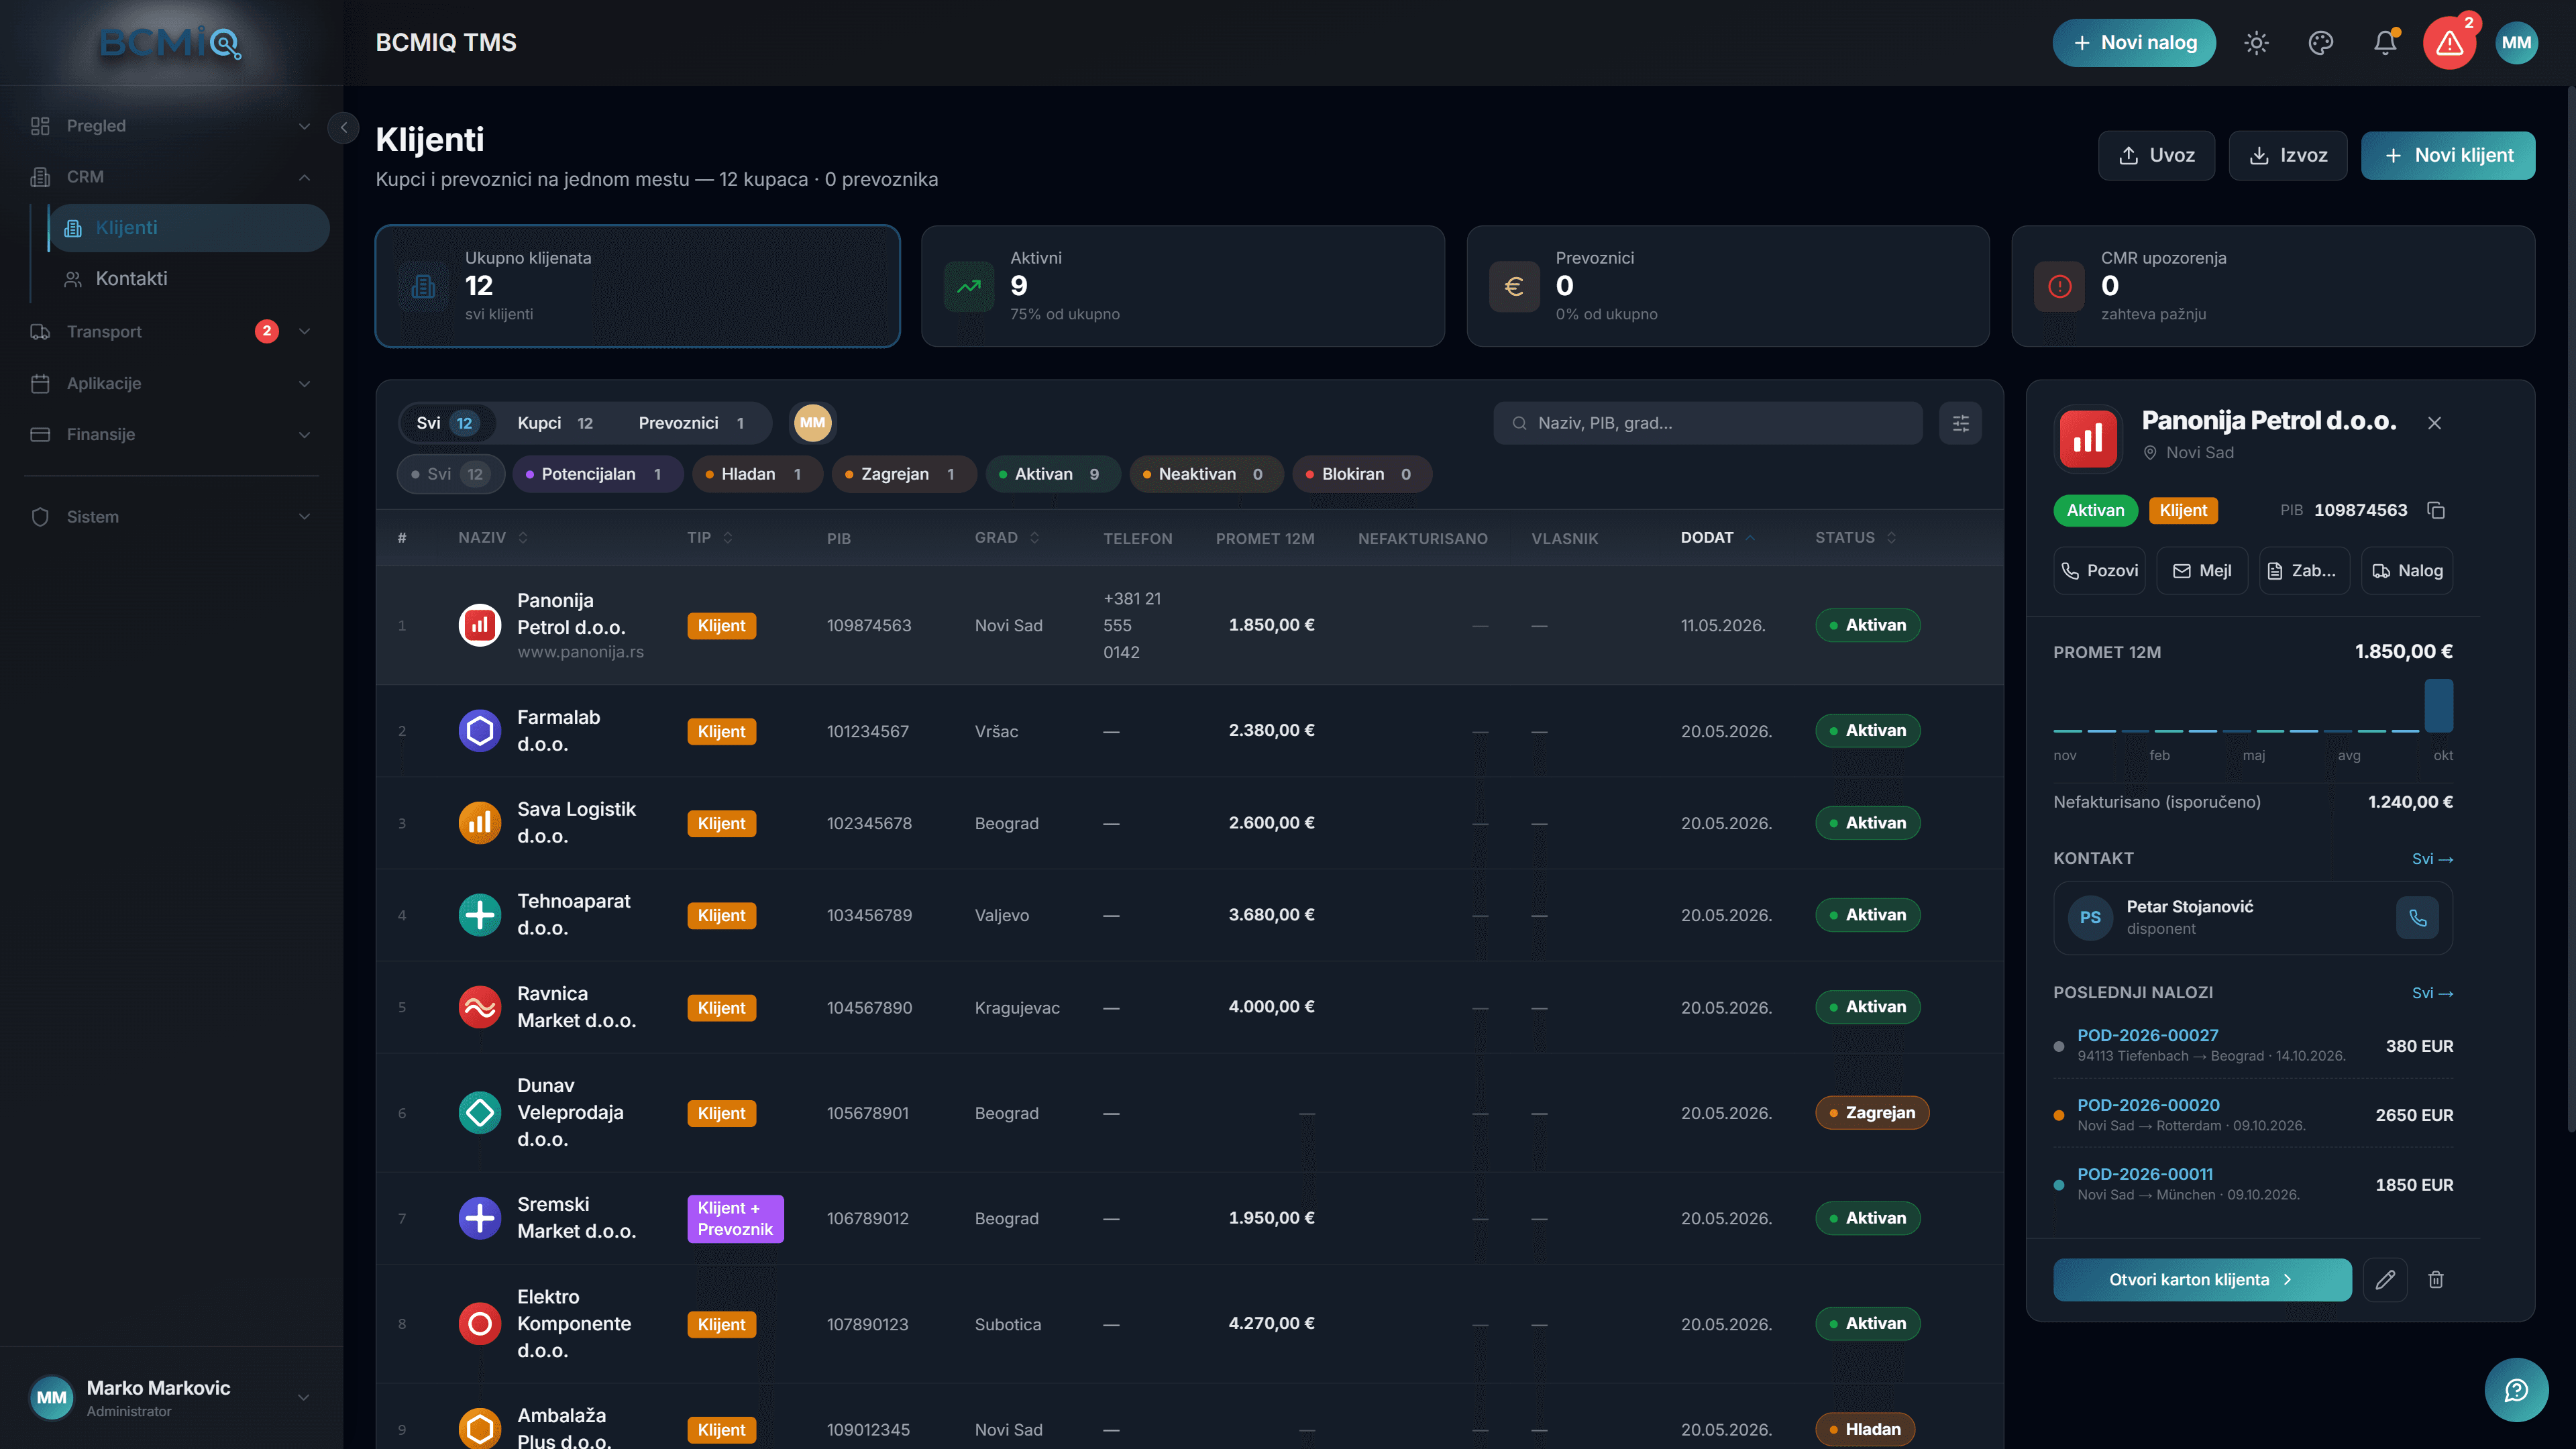
Task: Edit client with the pencil icon
Action: tap(2385, 1279)
